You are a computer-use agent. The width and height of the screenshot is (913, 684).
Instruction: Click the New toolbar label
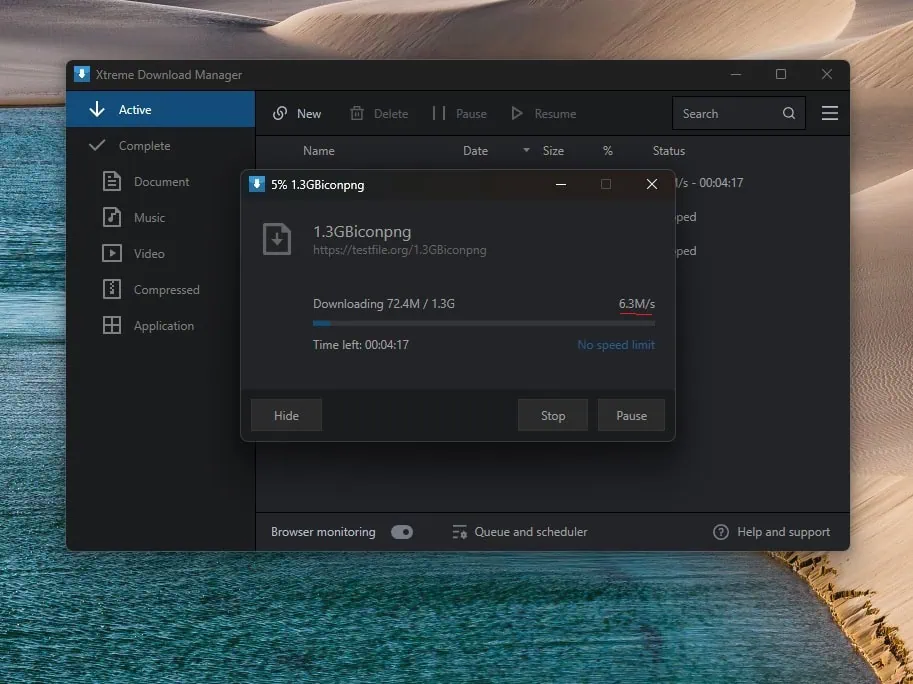[309, 114]
